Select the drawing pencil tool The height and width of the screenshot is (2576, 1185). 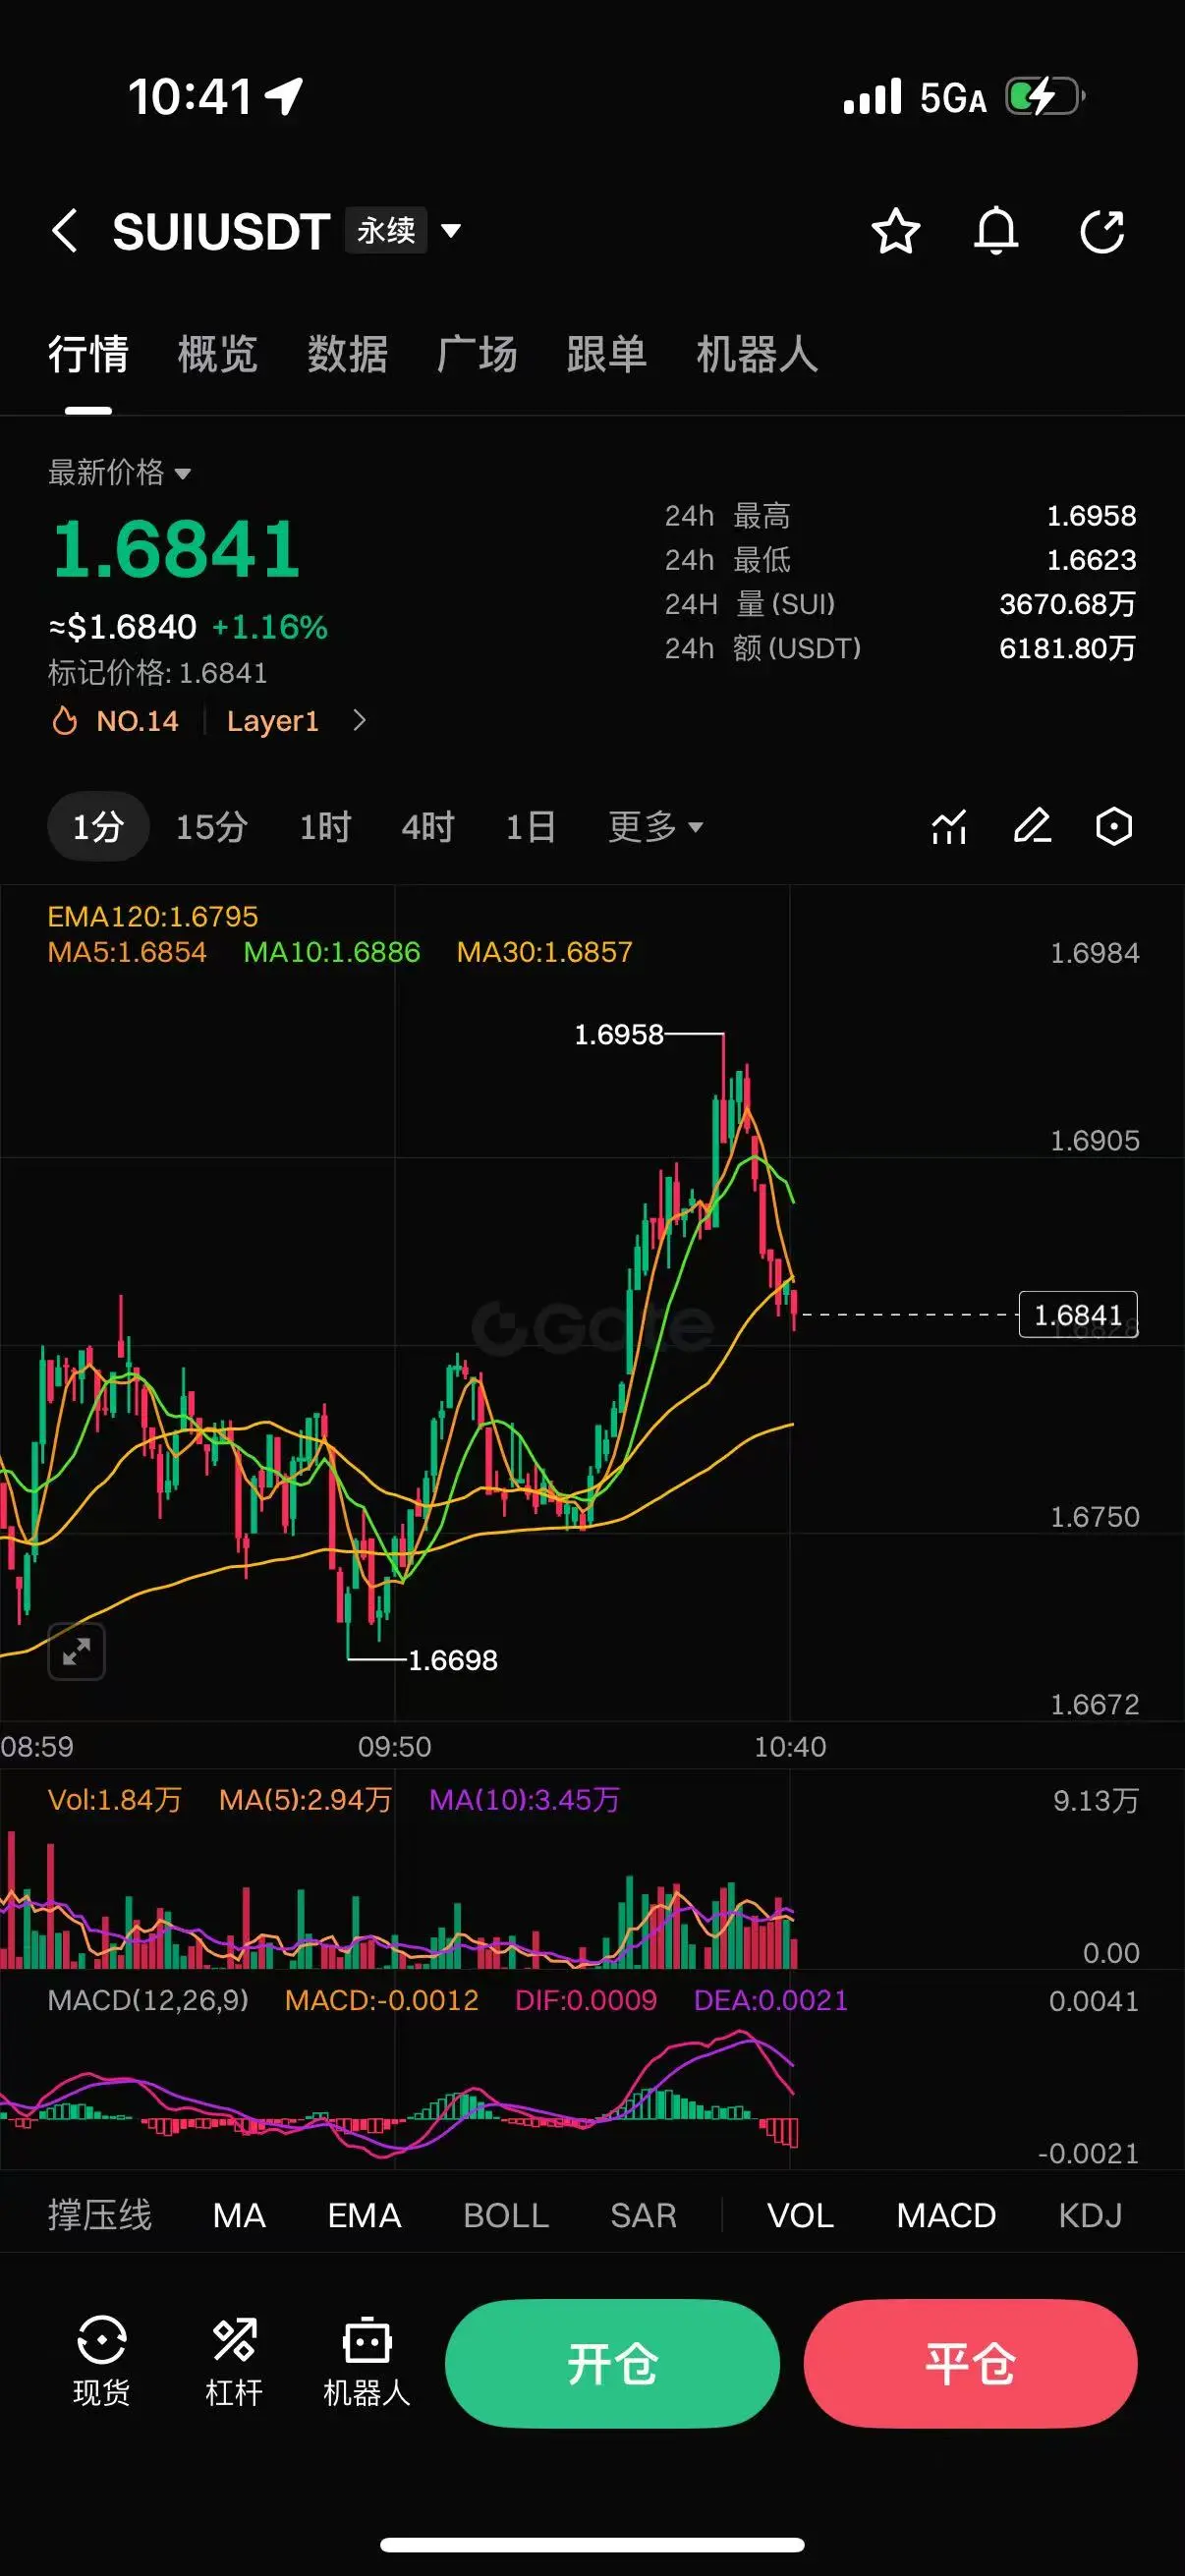tap(1032, 826)
